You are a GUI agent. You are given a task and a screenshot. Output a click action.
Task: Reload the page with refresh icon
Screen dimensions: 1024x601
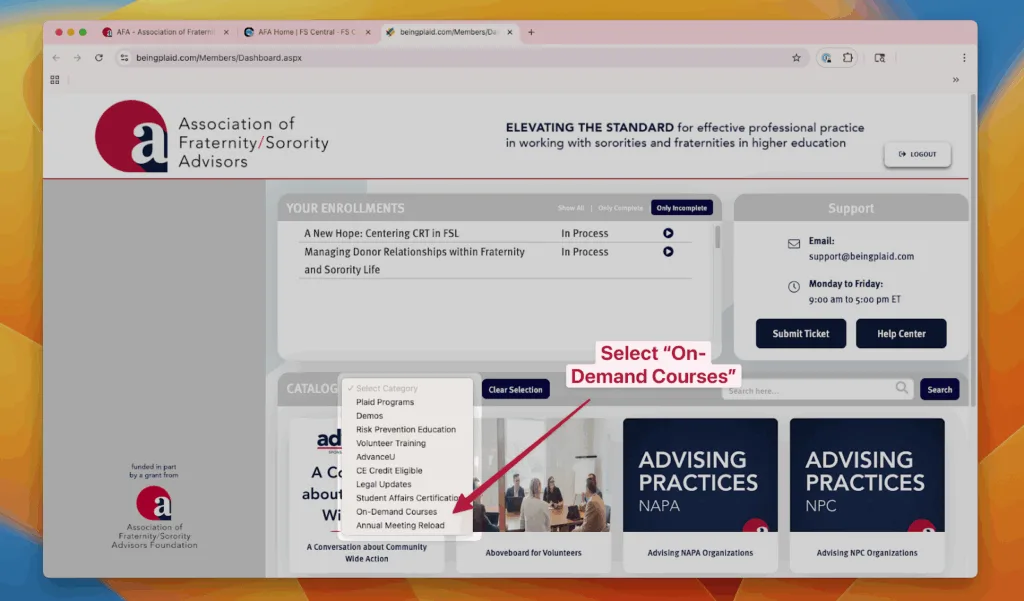99,57
